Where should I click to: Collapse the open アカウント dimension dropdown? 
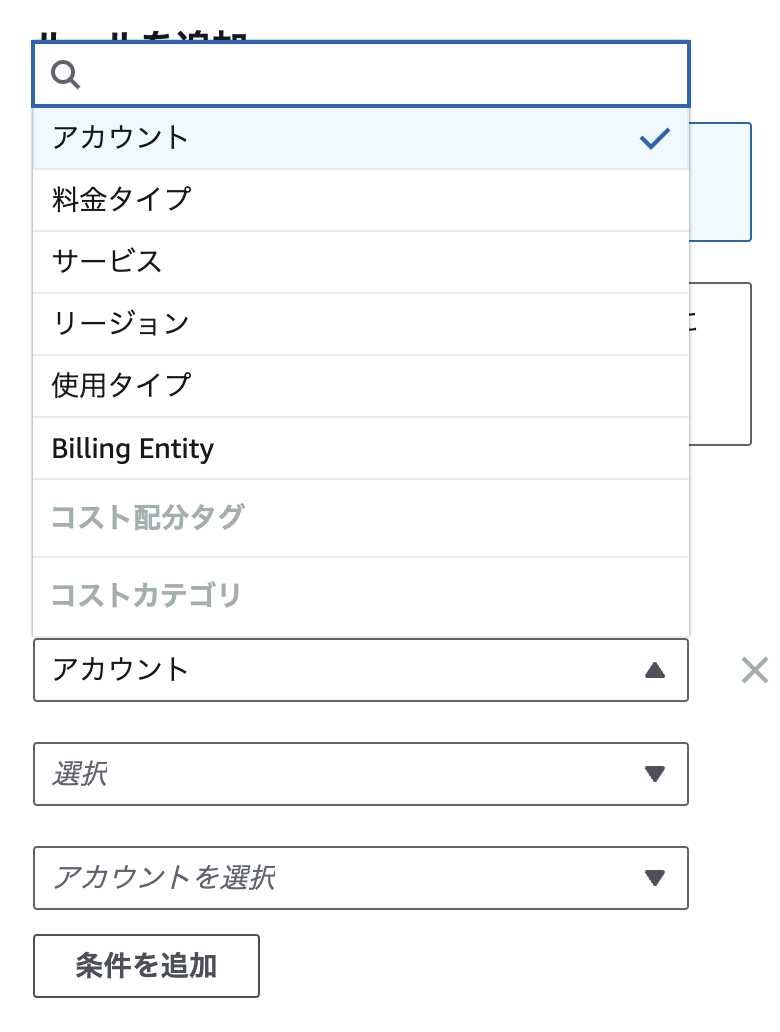click(361, 670)
